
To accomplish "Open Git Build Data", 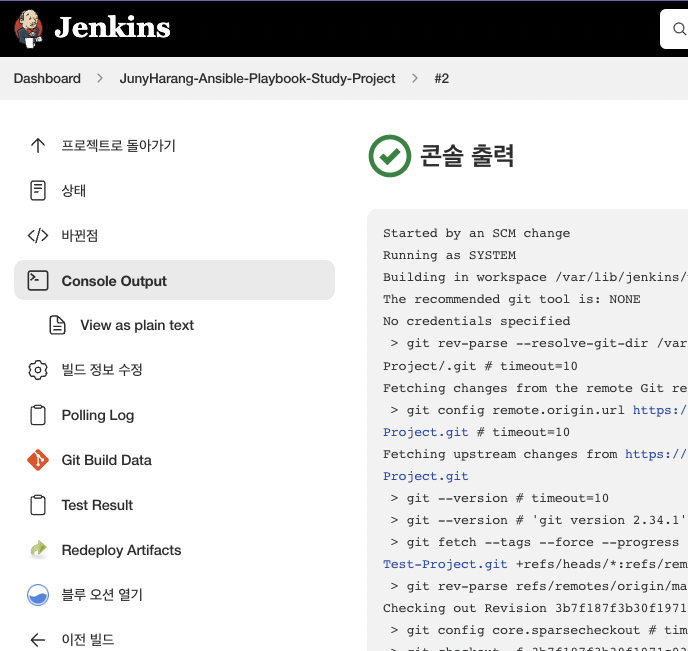I will [107, 460].
